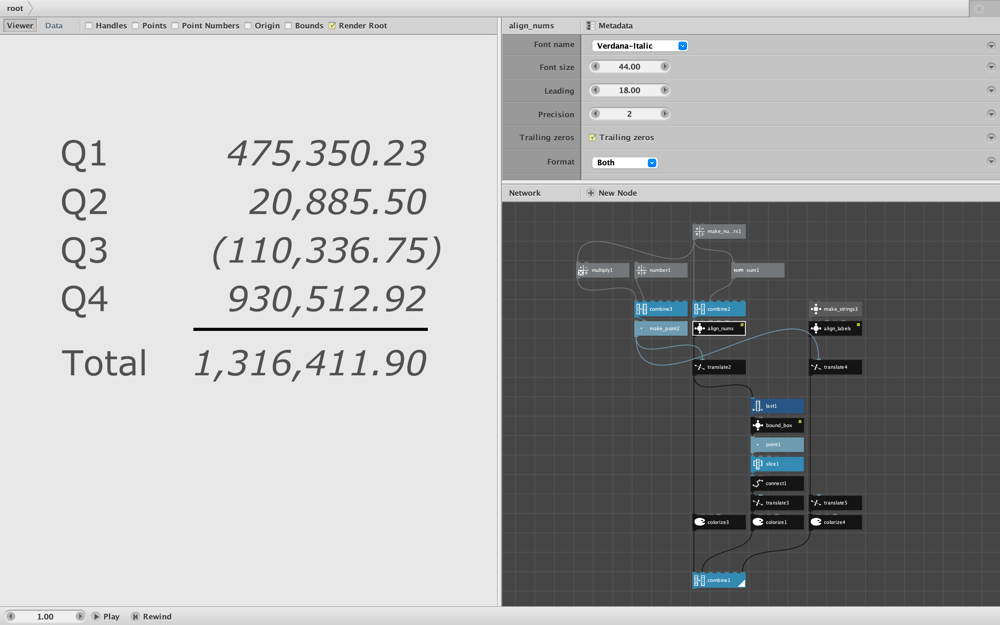Decrease the Font size value

[596, 66]
